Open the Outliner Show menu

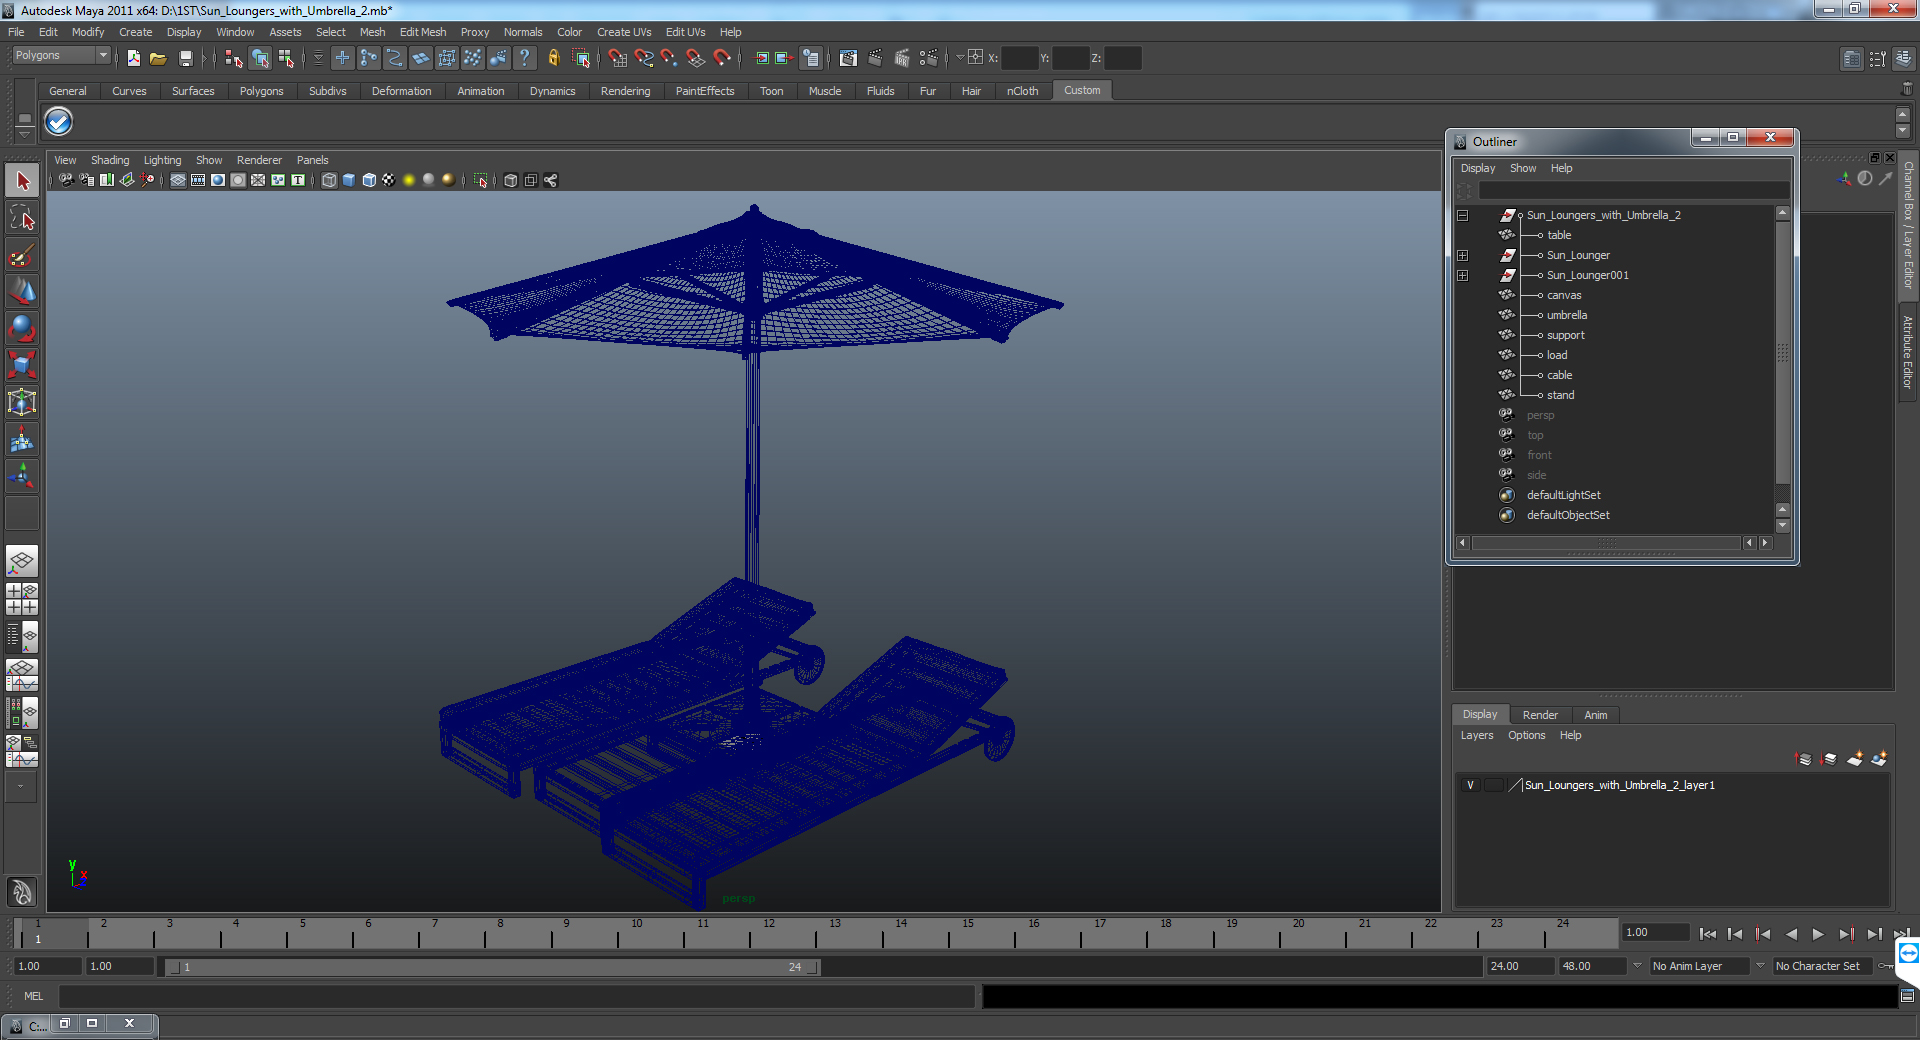(x=1523, y=168)
